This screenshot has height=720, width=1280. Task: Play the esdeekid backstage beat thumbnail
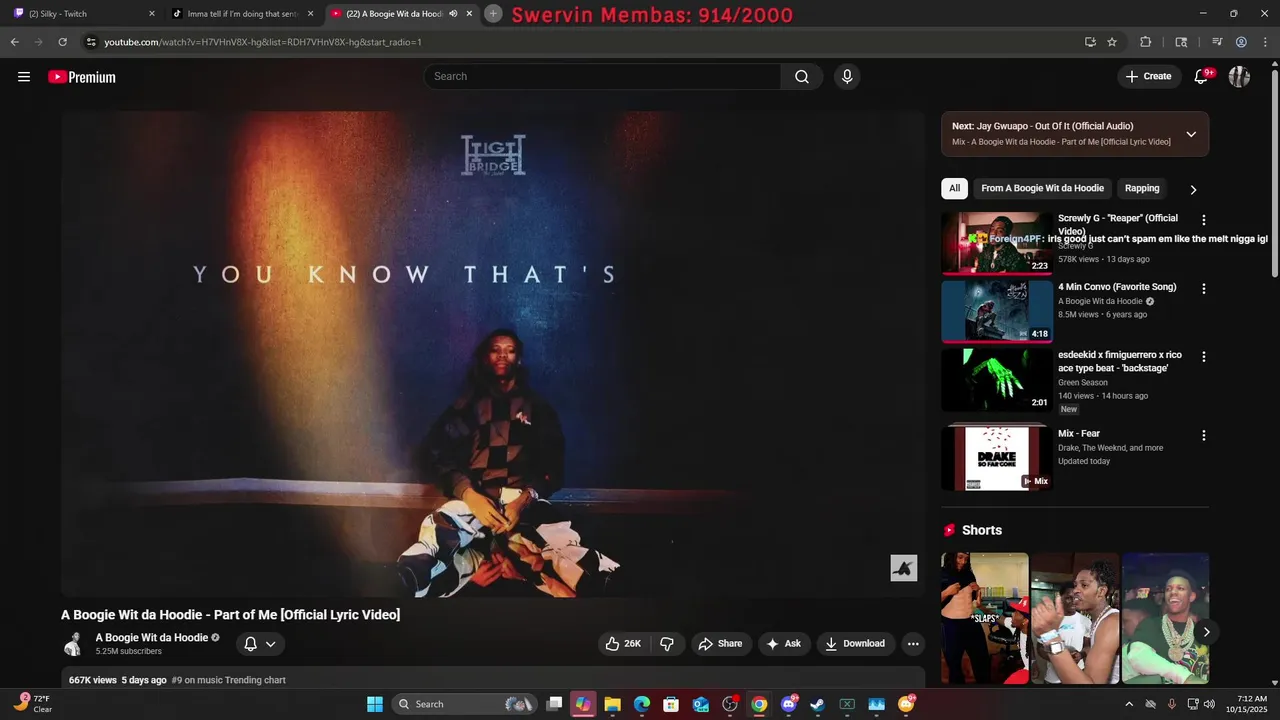coord(997,380)
